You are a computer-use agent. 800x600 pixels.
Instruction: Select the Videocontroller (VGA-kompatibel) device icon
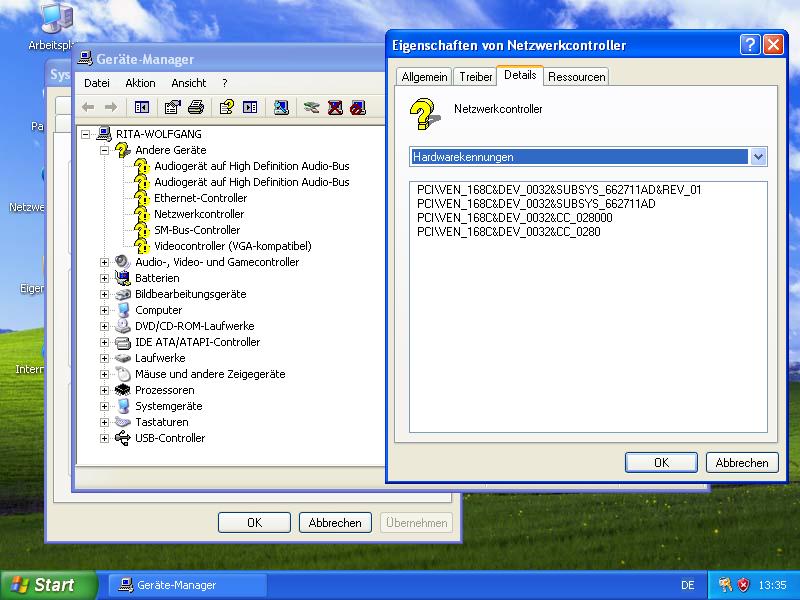pyautogui.click(x=142, y=246)
